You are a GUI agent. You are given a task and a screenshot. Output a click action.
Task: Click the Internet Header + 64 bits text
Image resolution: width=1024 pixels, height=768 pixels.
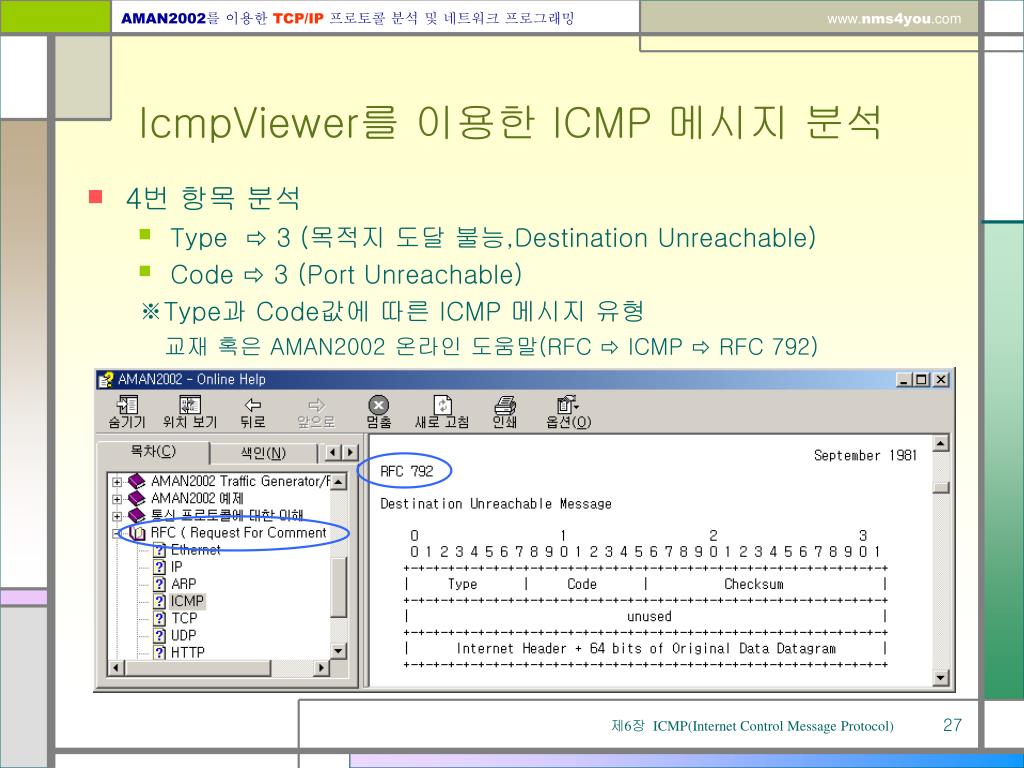[x=646, y=648]
